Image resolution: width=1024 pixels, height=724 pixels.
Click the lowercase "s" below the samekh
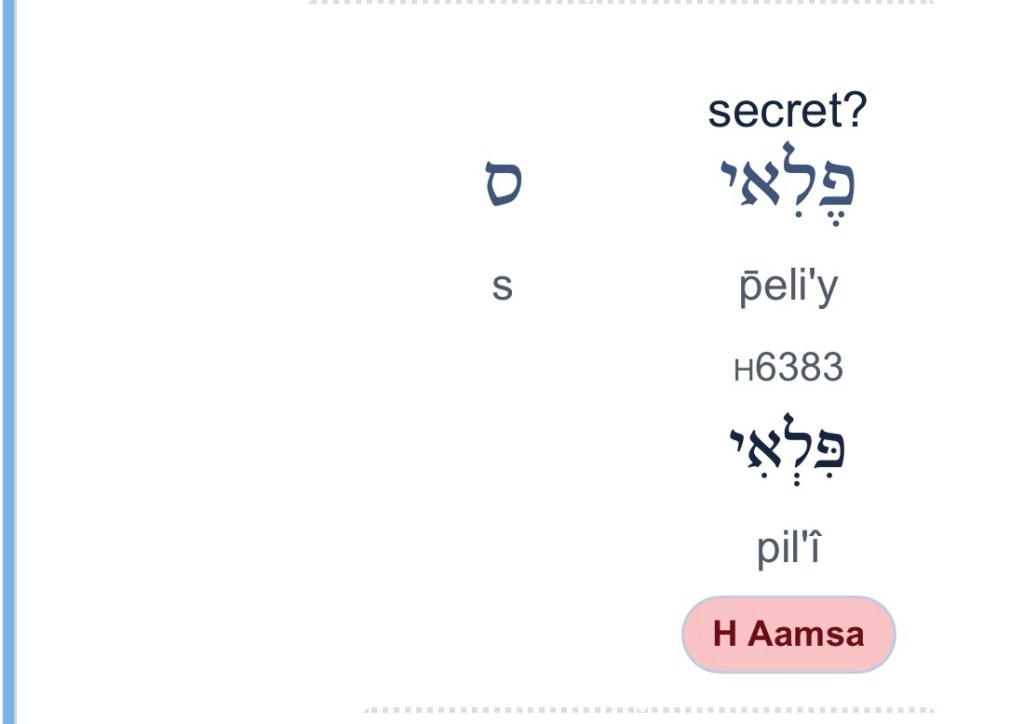502,286
